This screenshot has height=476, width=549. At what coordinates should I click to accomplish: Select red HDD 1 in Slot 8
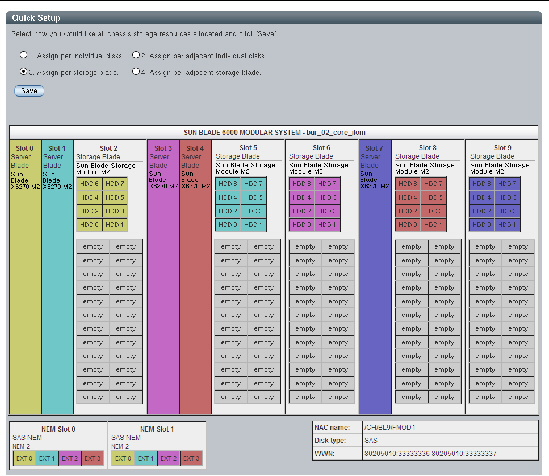pos(433,225)
